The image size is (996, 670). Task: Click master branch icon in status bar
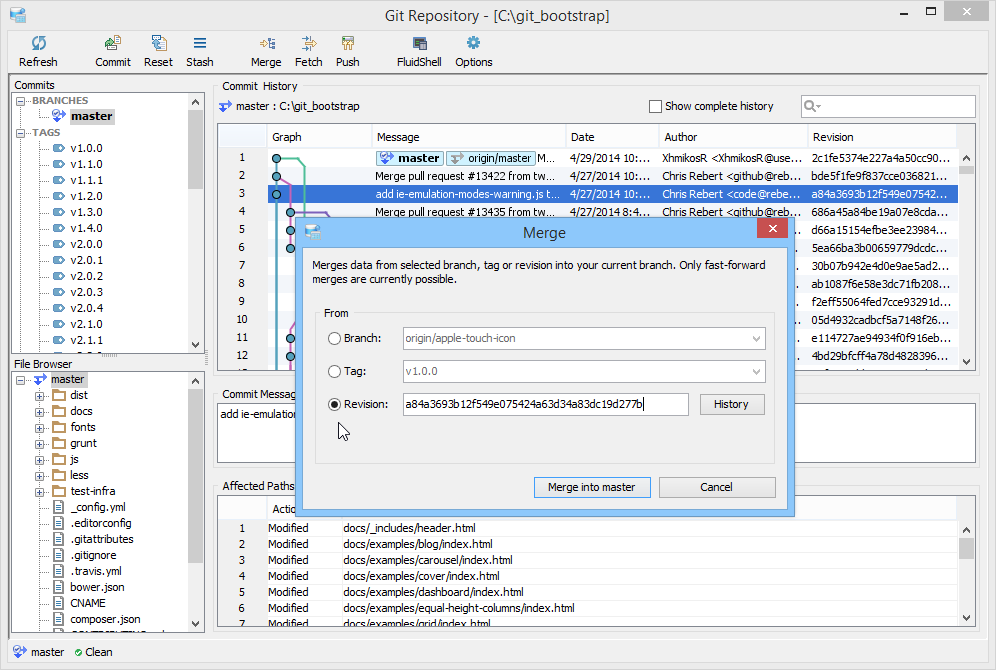[20, 652]
